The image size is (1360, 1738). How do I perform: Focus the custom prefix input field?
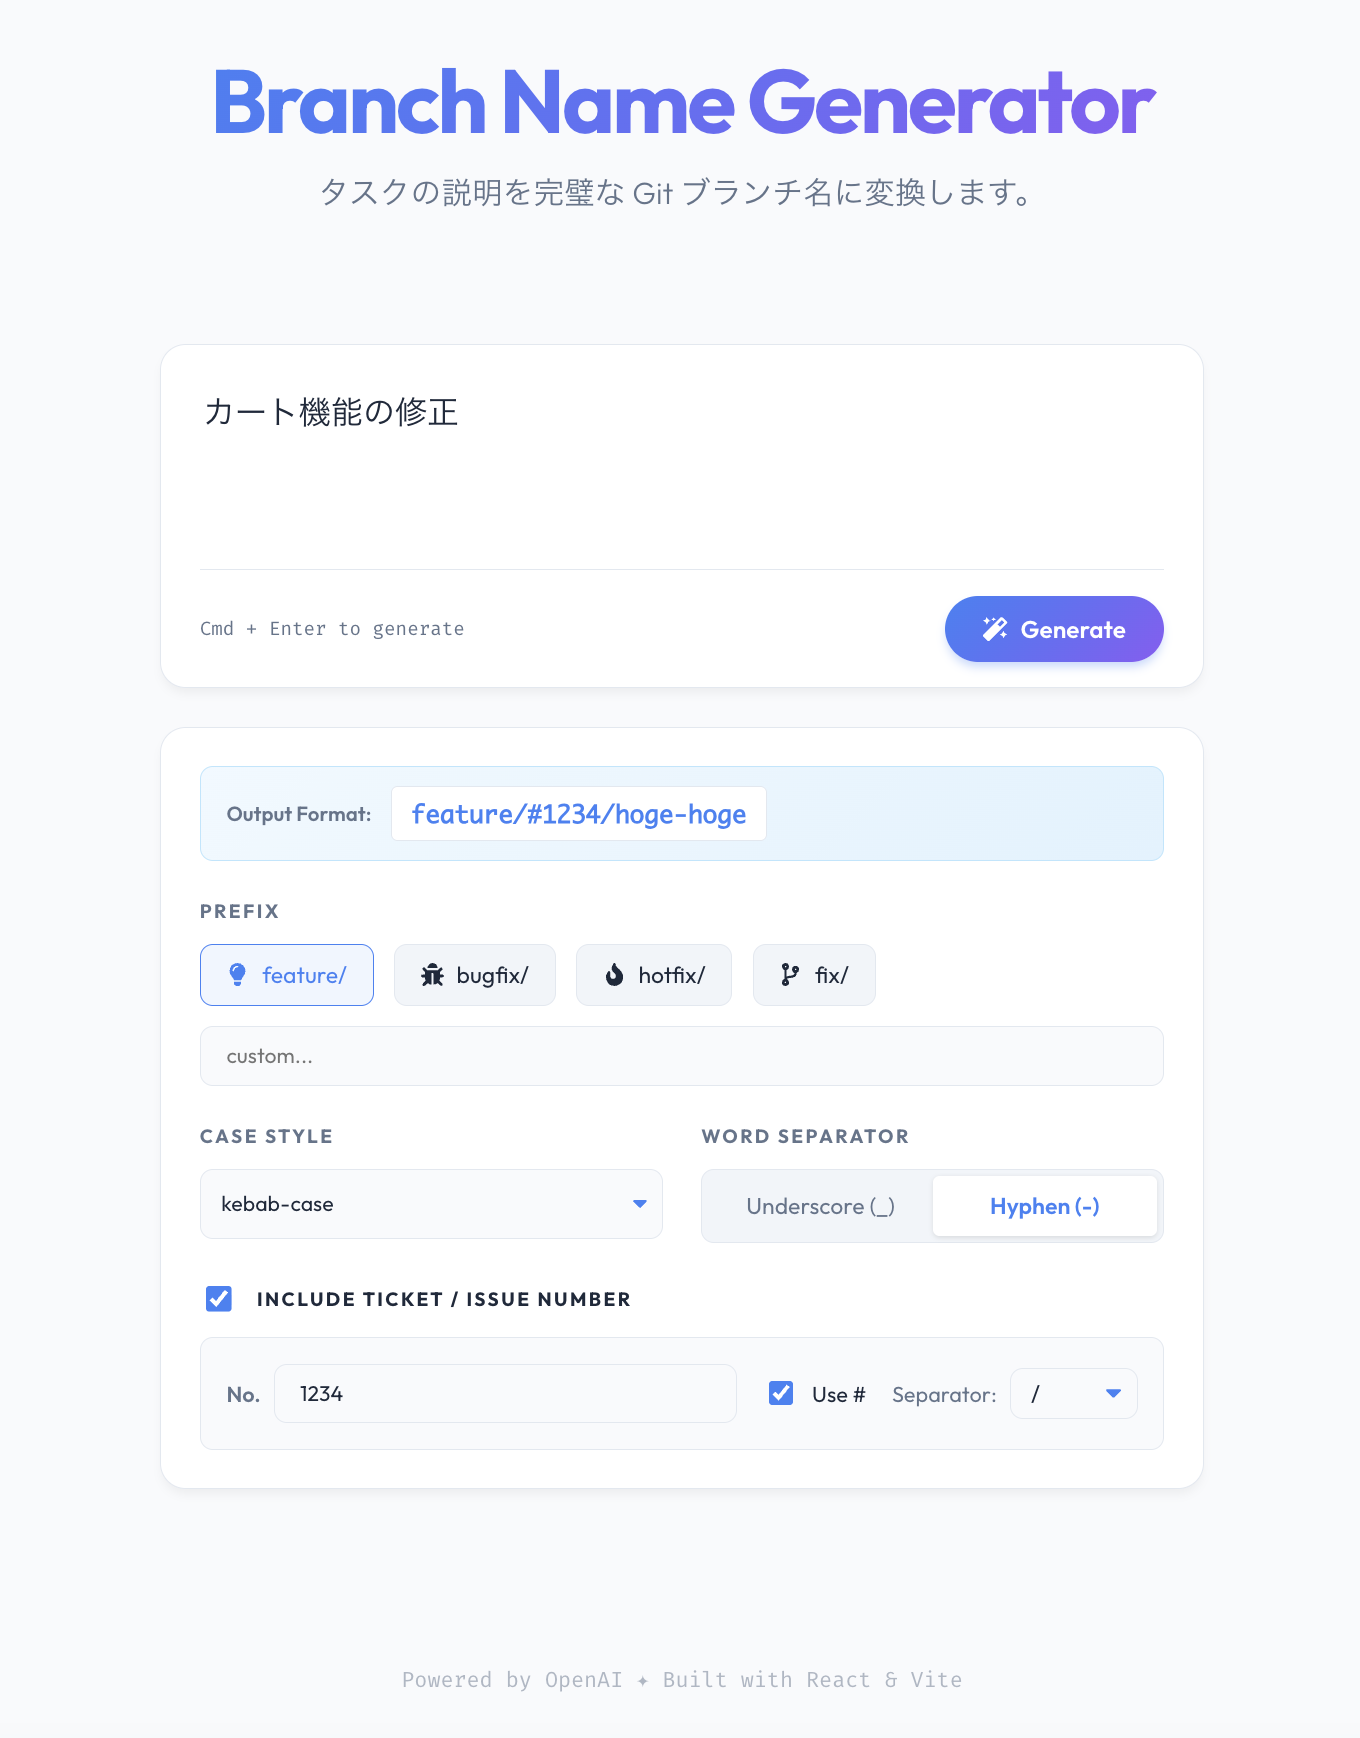coord(682,1056)
